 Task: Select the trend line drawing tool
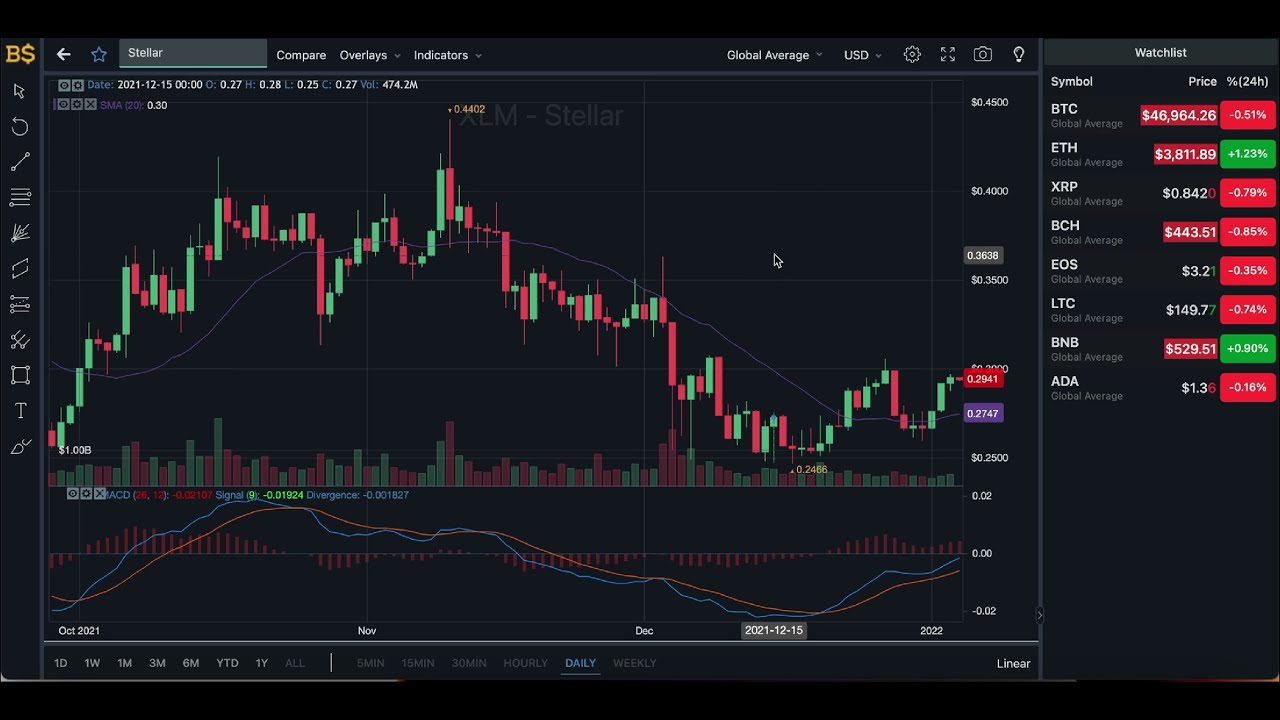point(19,162)
